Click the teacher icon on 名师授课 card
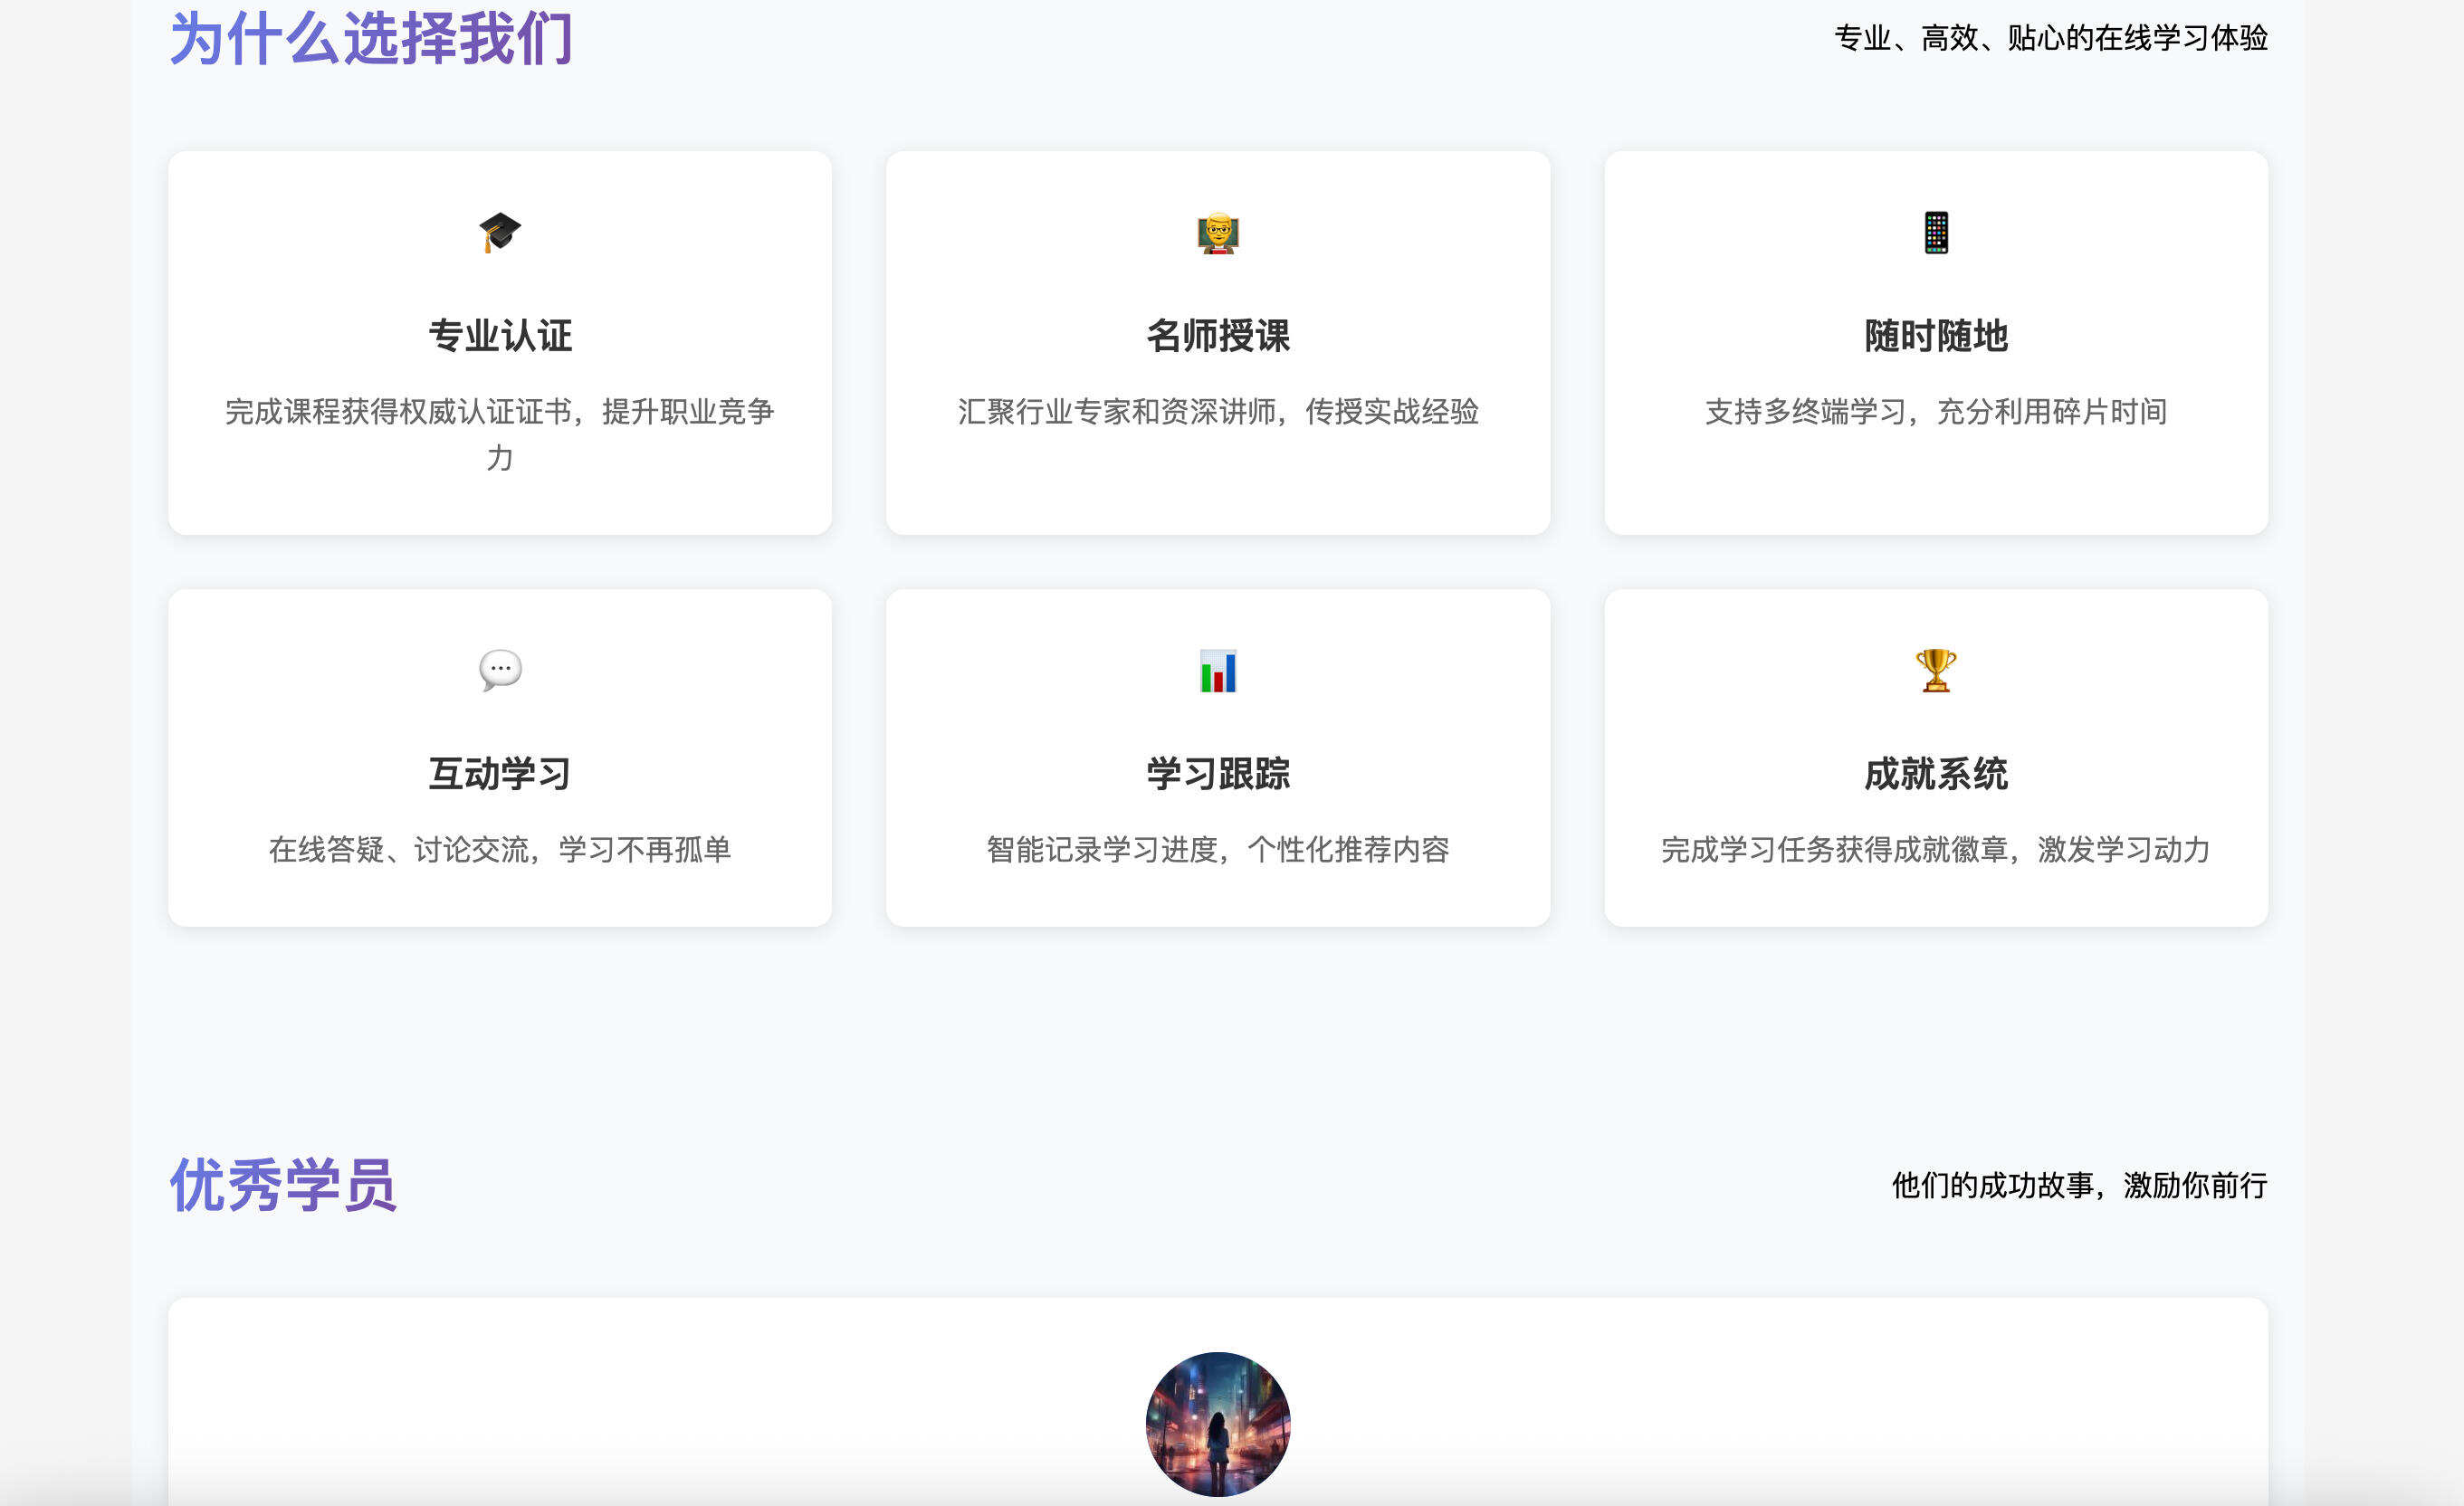This screenshot has width=2464, height=1506. [x=1216, y=232]
